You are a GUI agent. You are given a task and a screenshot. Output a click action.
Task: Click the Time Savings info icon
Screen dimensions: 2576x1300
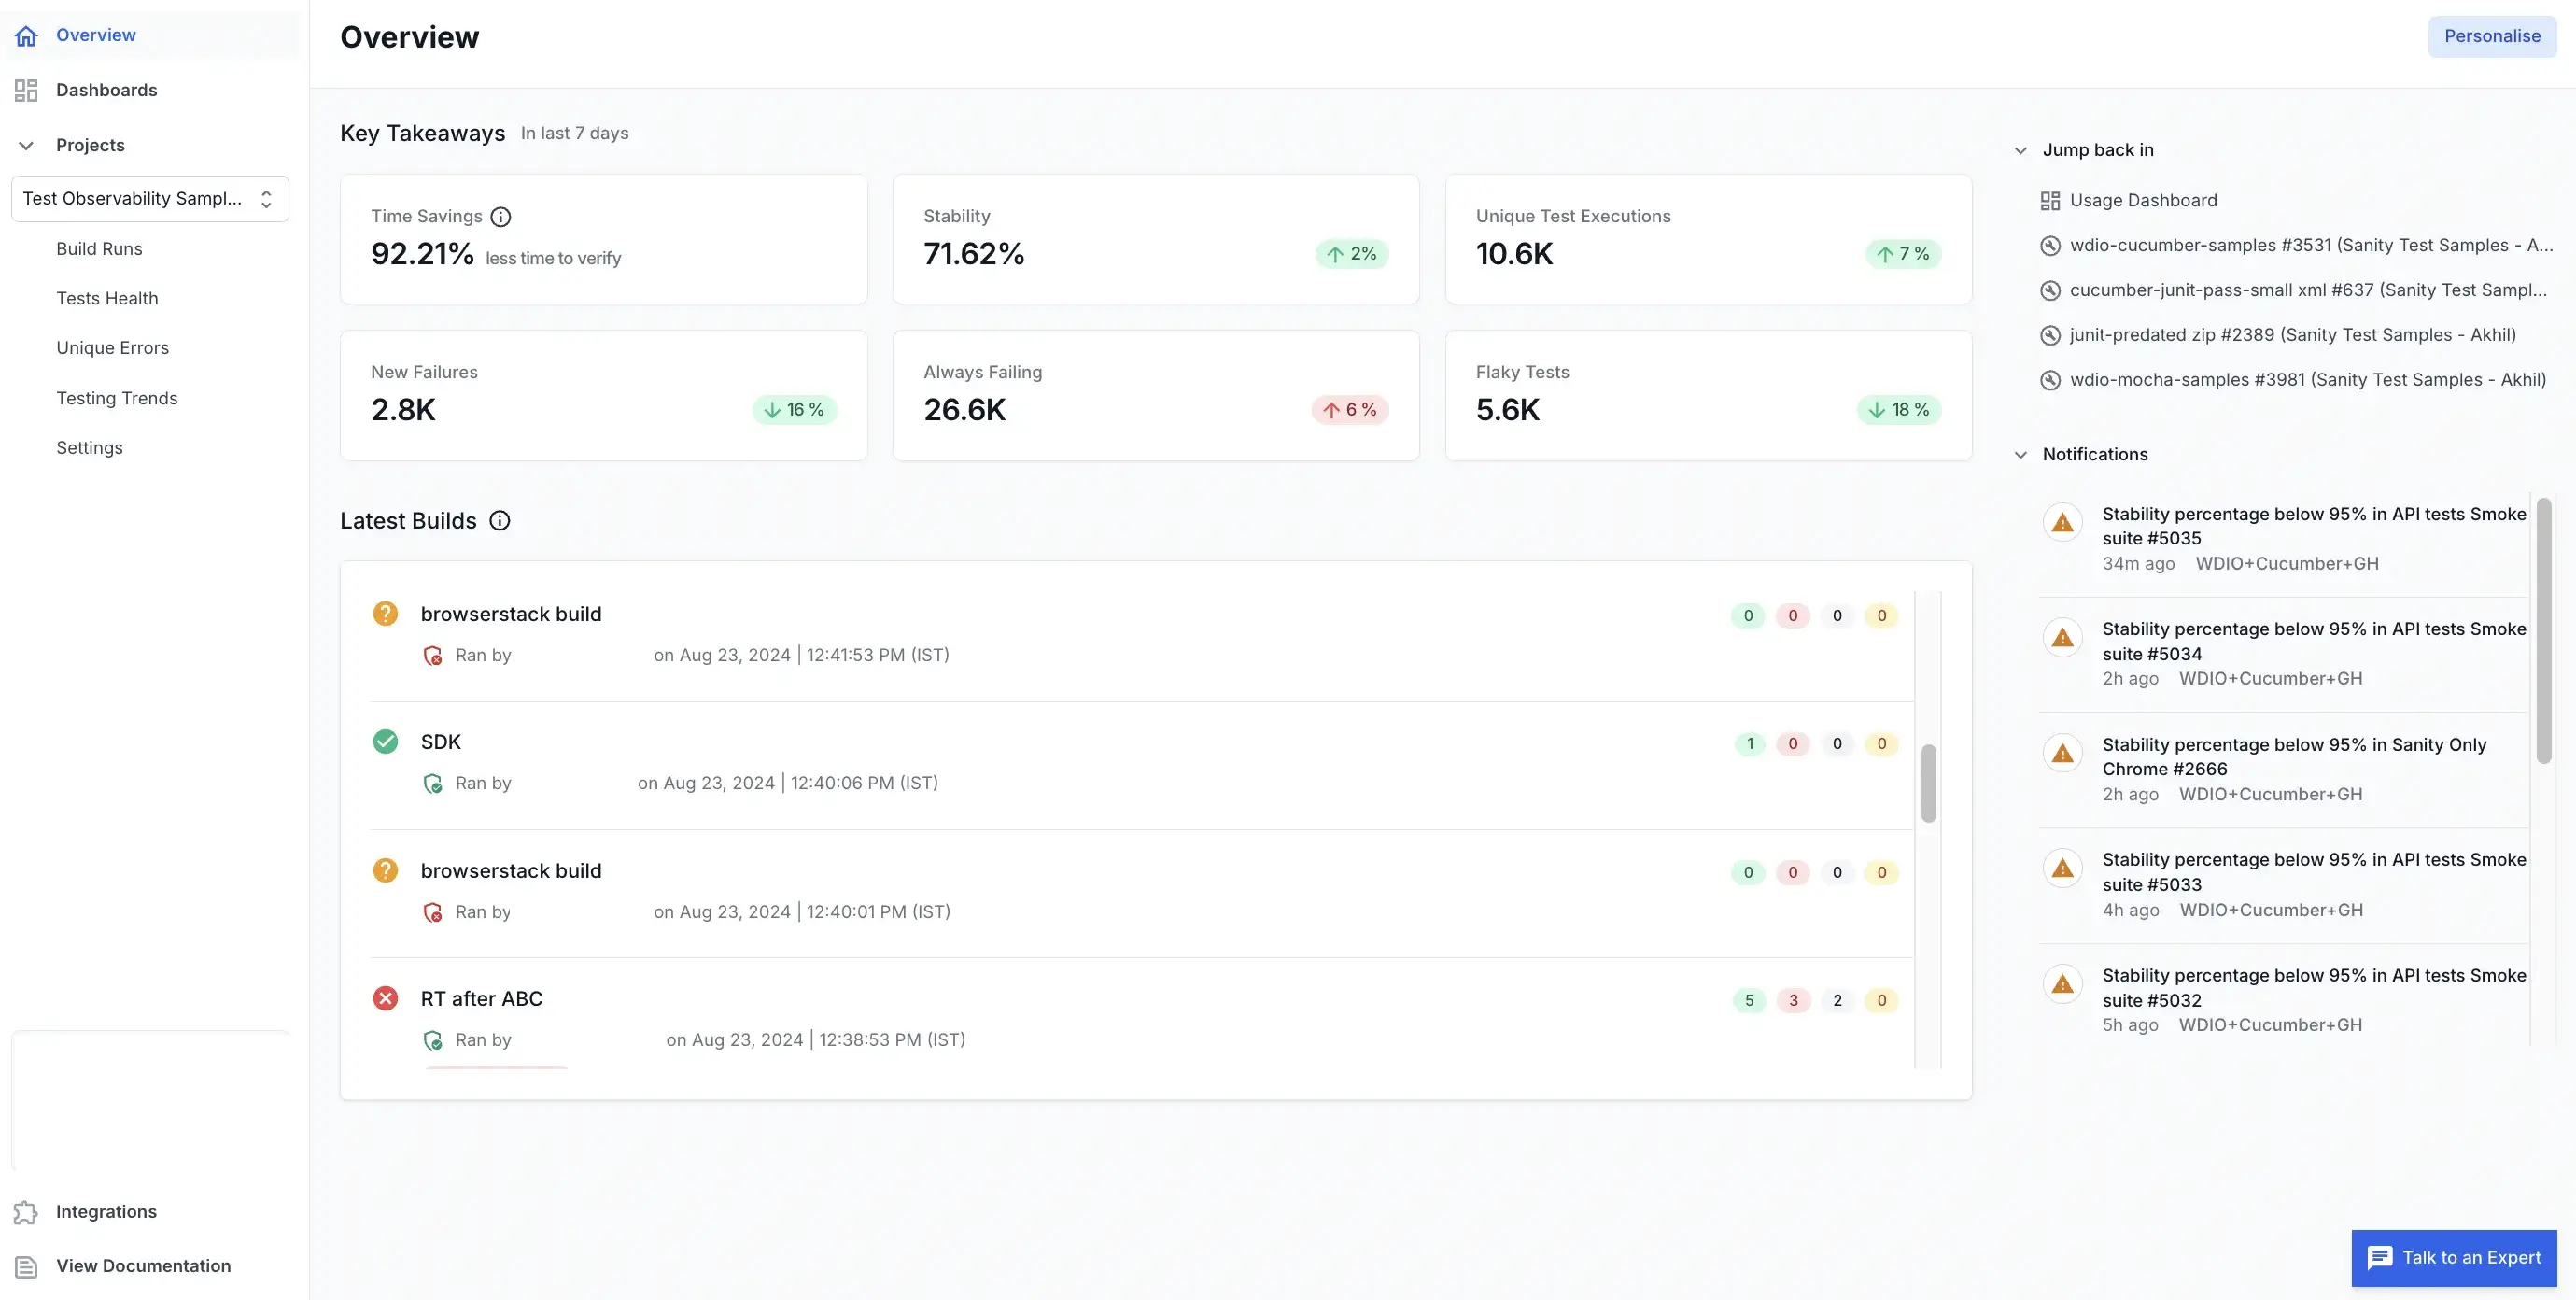(501, 217)
